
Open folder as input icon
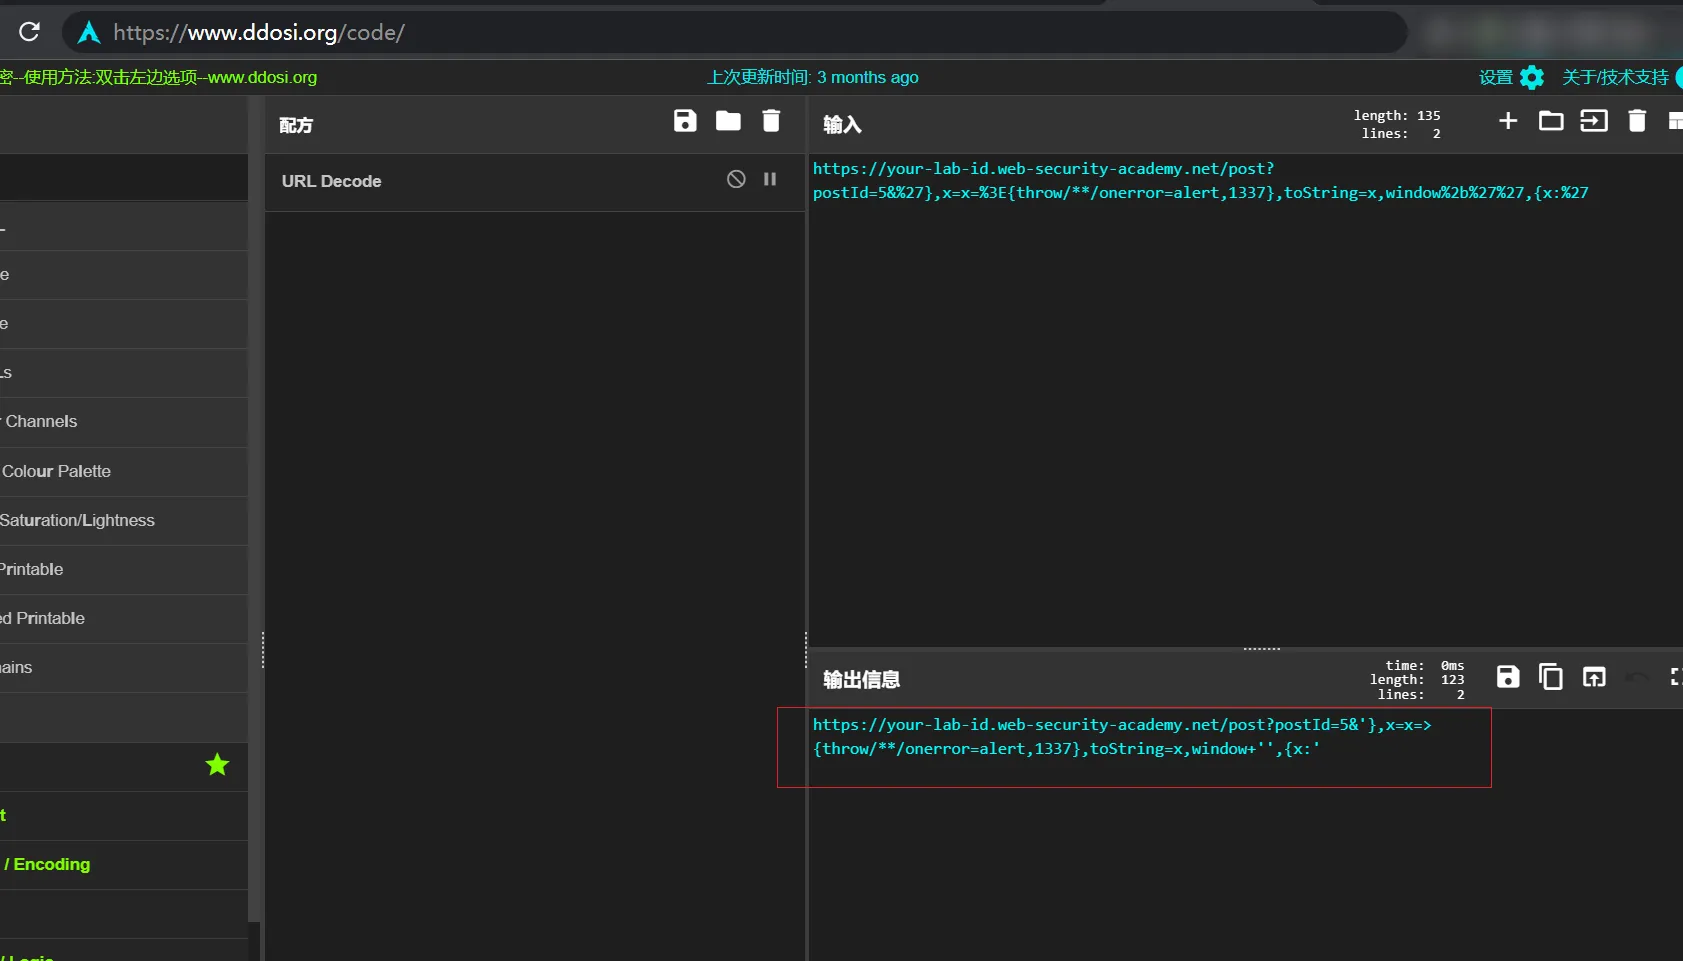click(1551, 121)
